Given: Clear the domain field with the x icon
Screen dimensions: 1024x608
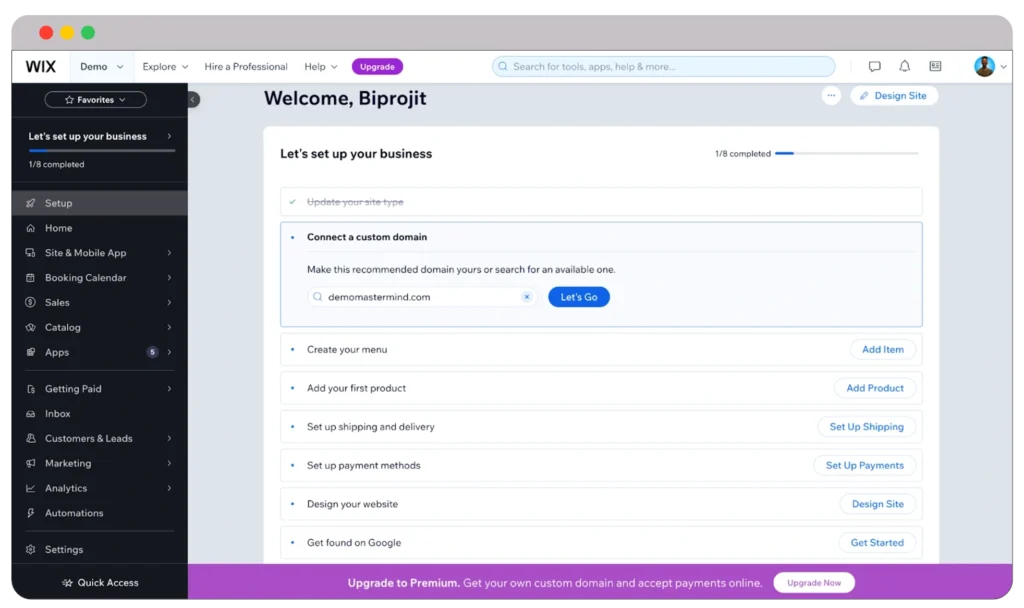Looking at the screenshot, I should [527, 297].
